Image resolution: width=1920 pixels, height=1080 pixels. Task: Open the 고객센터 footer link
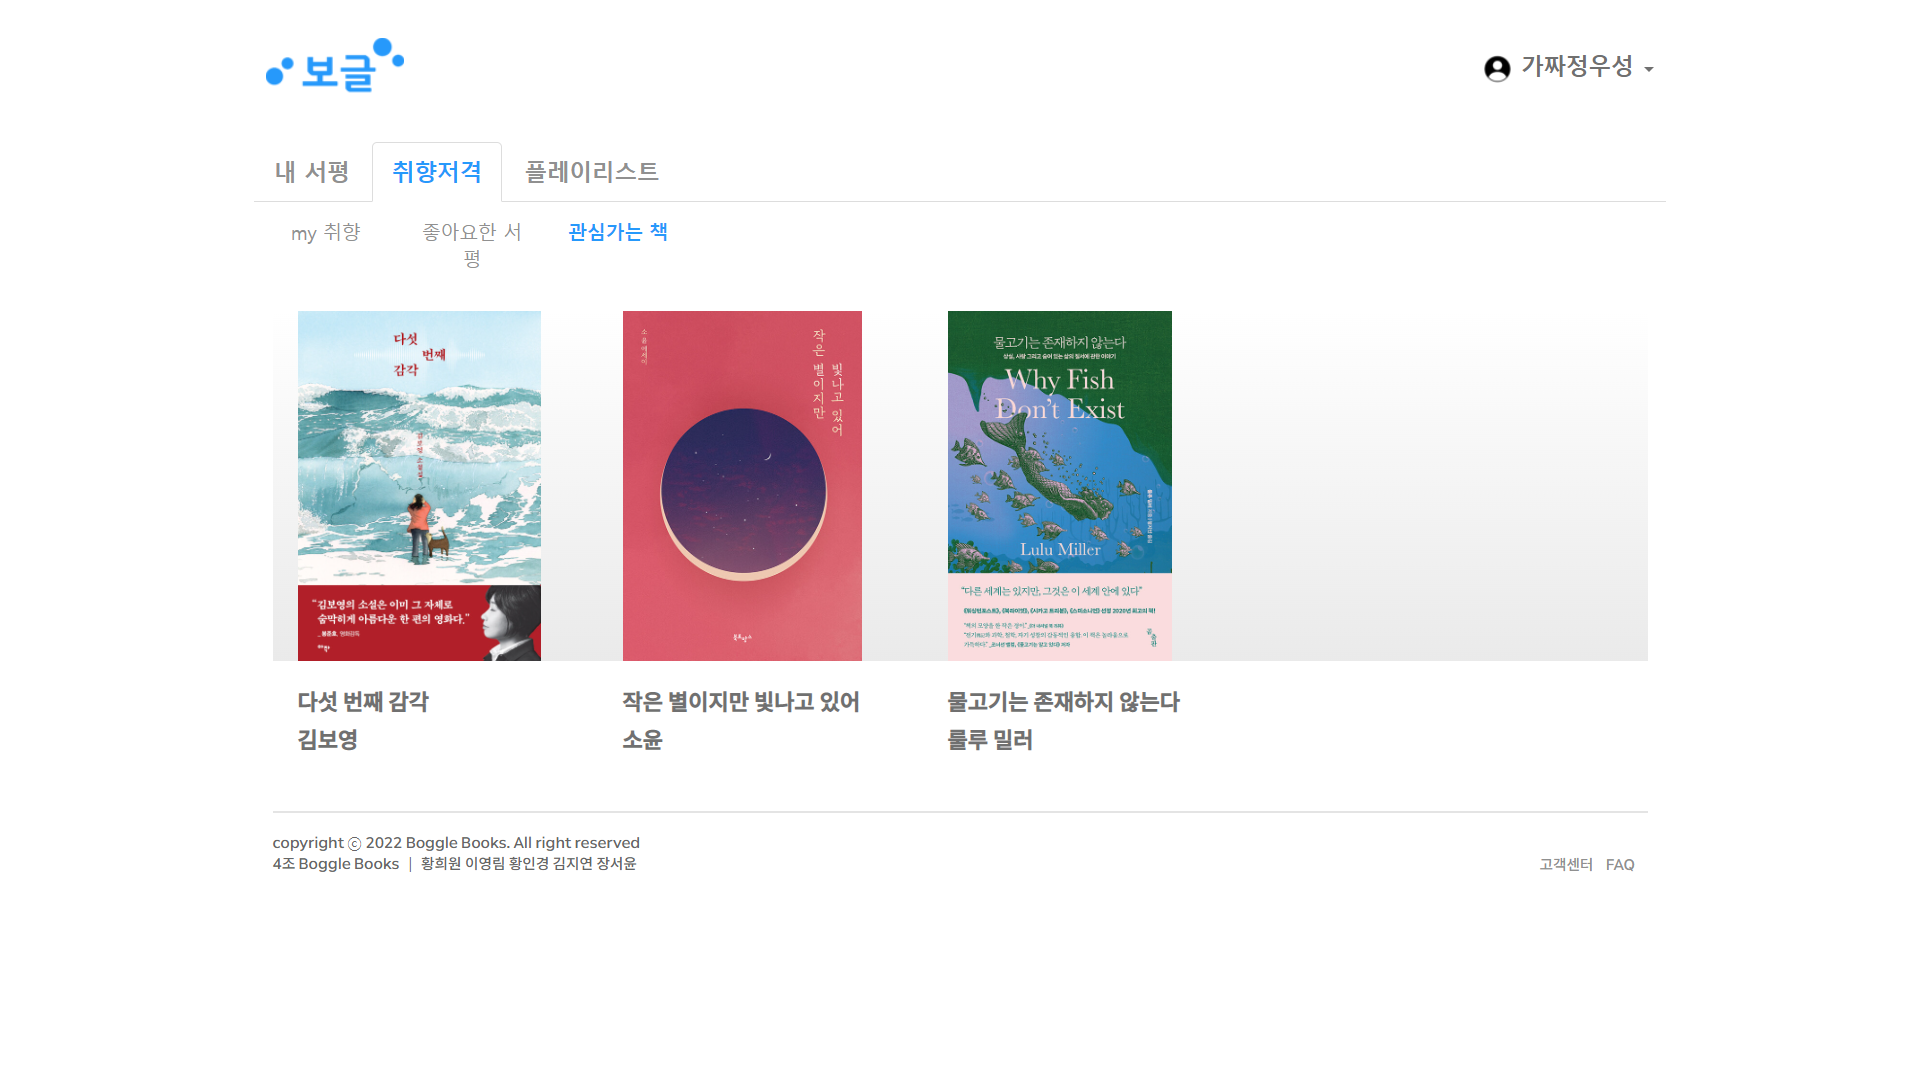[x=1566, y=865]
